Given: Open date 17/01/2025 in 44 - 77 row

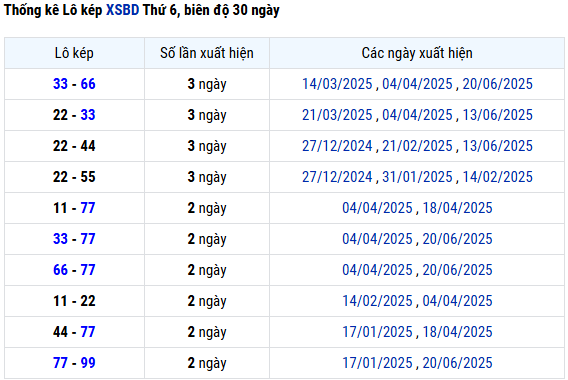Looking at the screenshot, I should click(377, 332).
